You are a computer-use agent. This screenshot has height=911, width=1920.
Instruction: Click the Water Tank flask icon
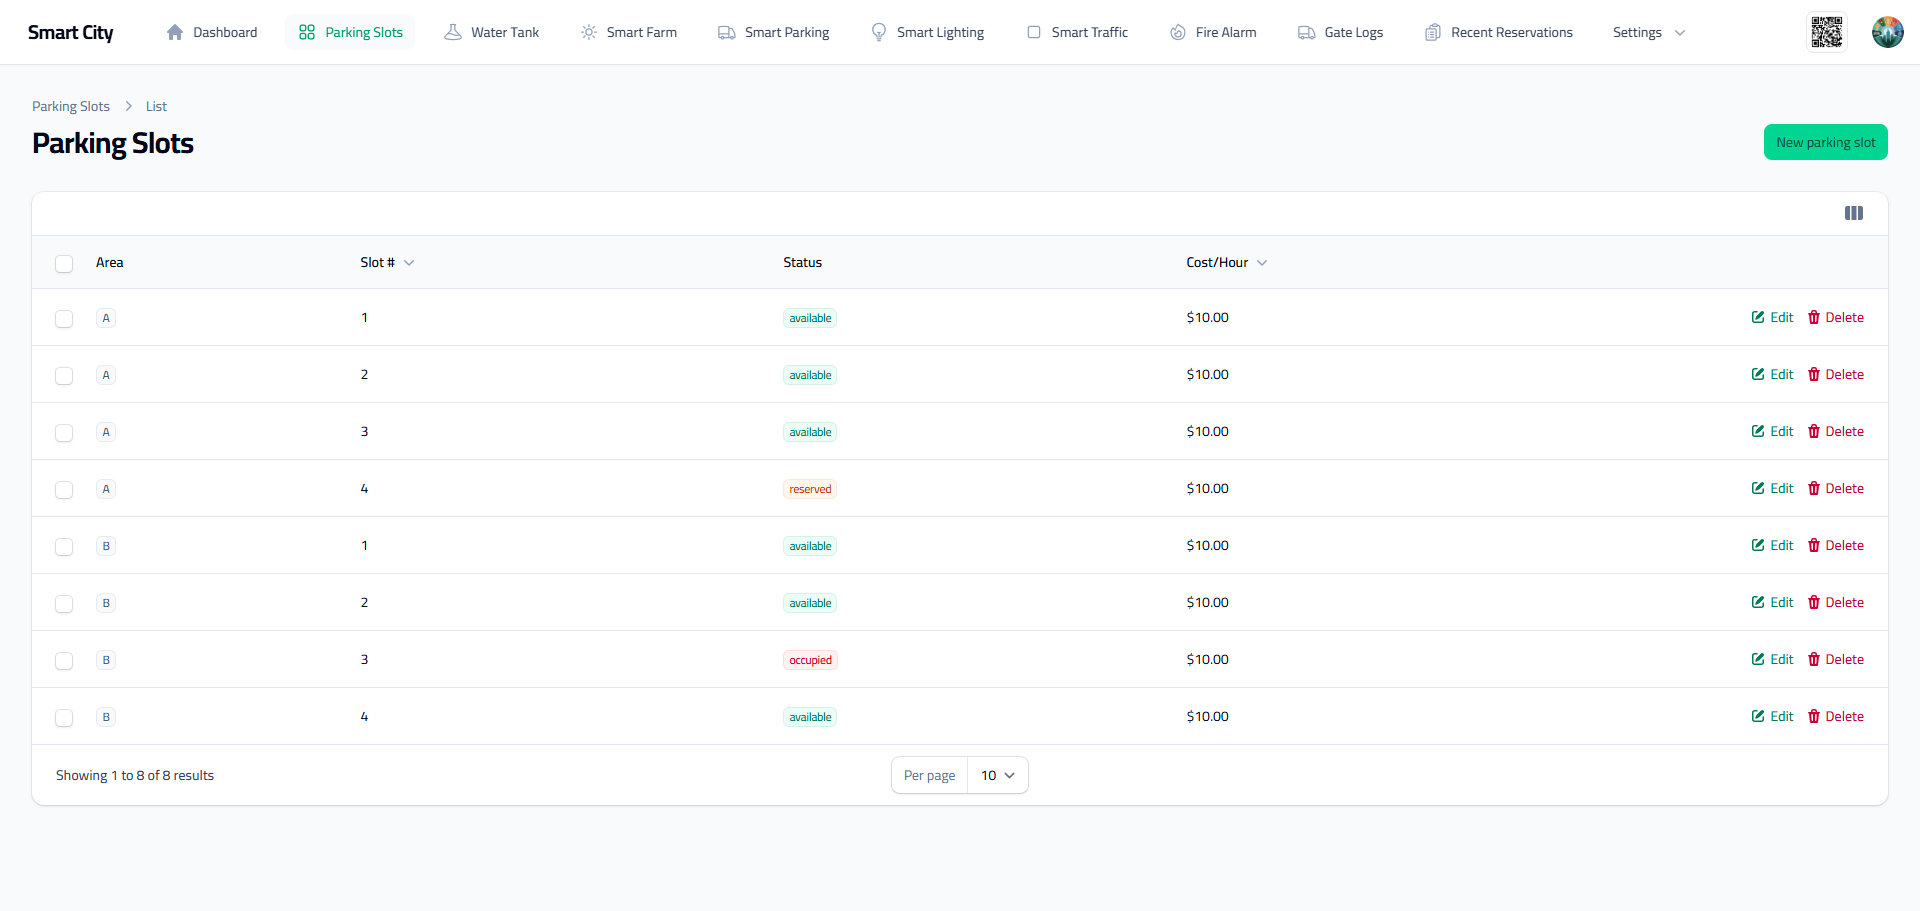pos(453,32)
